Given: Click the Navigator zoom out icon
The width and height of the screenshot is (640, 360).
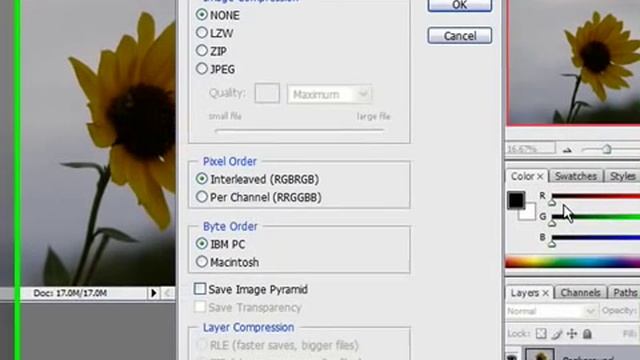Looking at the screenshot, I should (x=567, y=150).
